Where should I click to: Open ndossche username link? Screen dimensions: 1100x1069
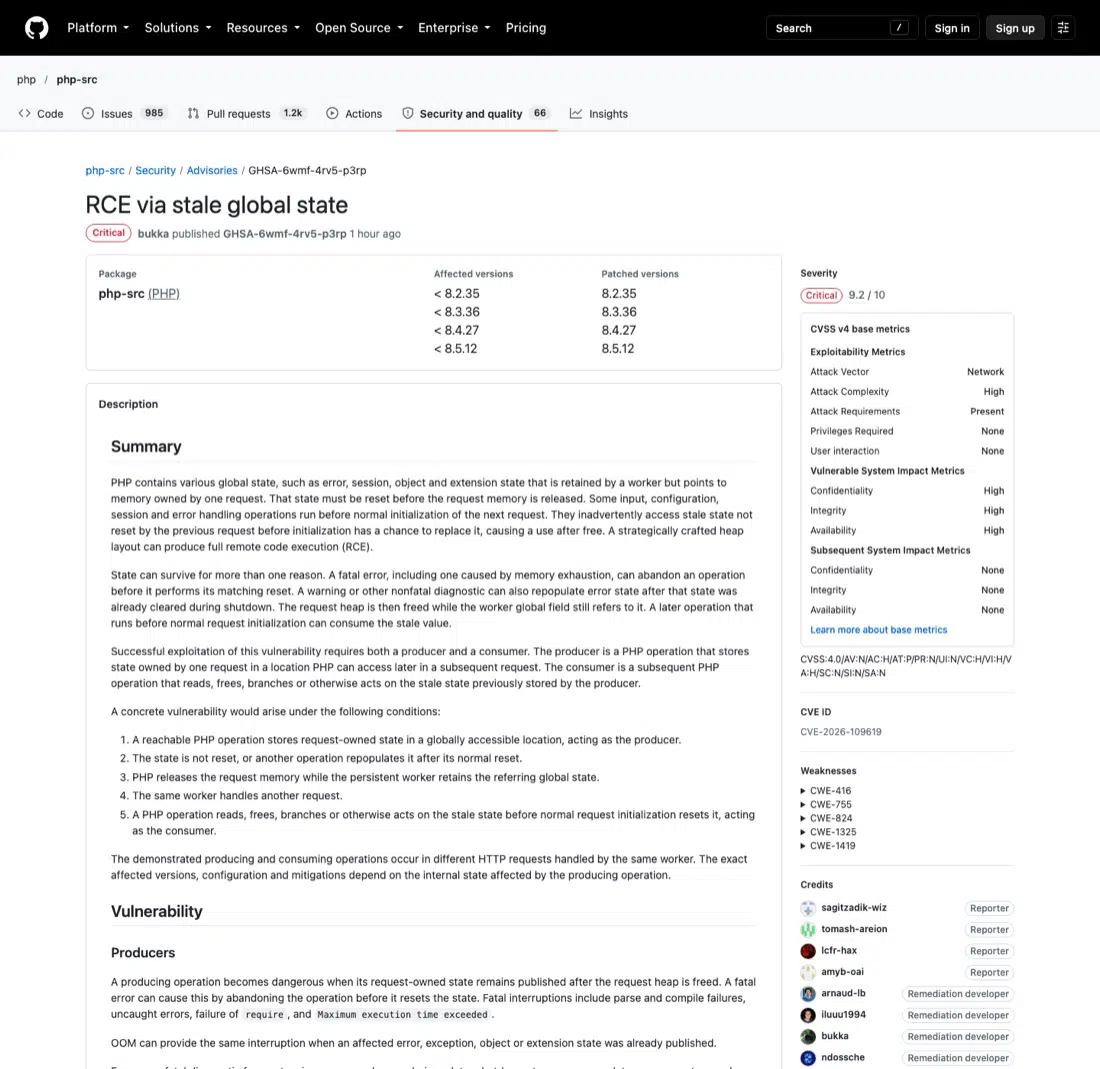(x=843, y=1057)
